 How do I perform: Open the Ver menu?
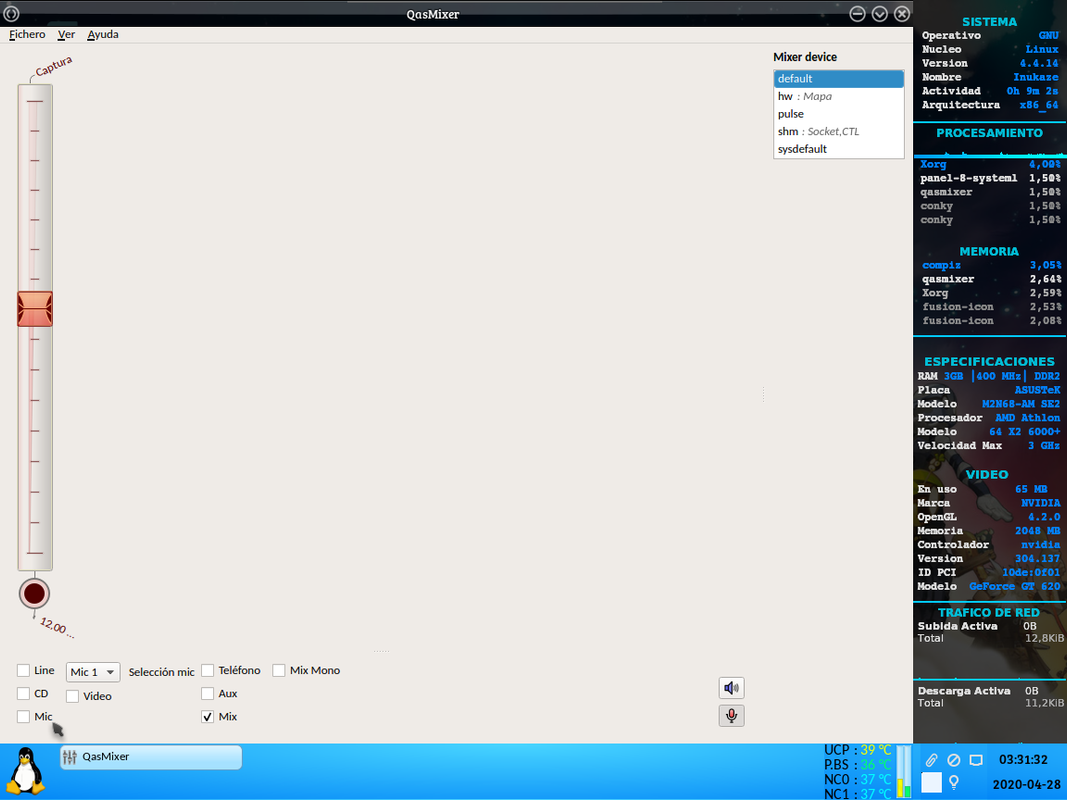click(x=66, y=34)
